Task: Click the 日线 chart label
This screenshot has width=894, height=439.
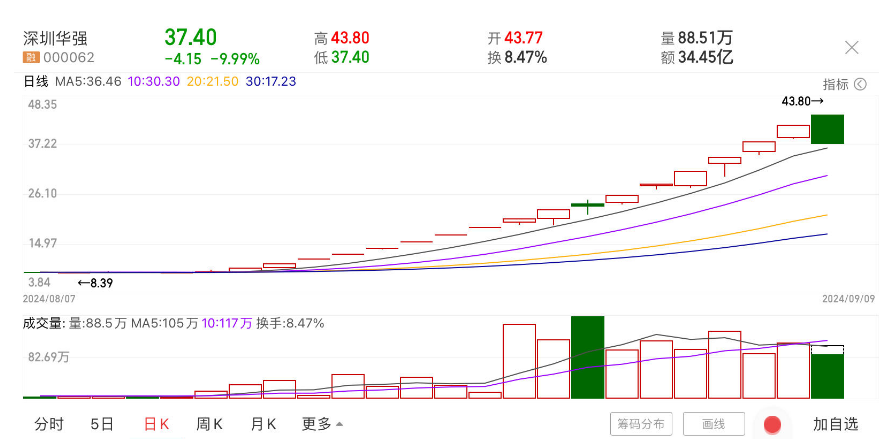Action: [x=35, y=82]
